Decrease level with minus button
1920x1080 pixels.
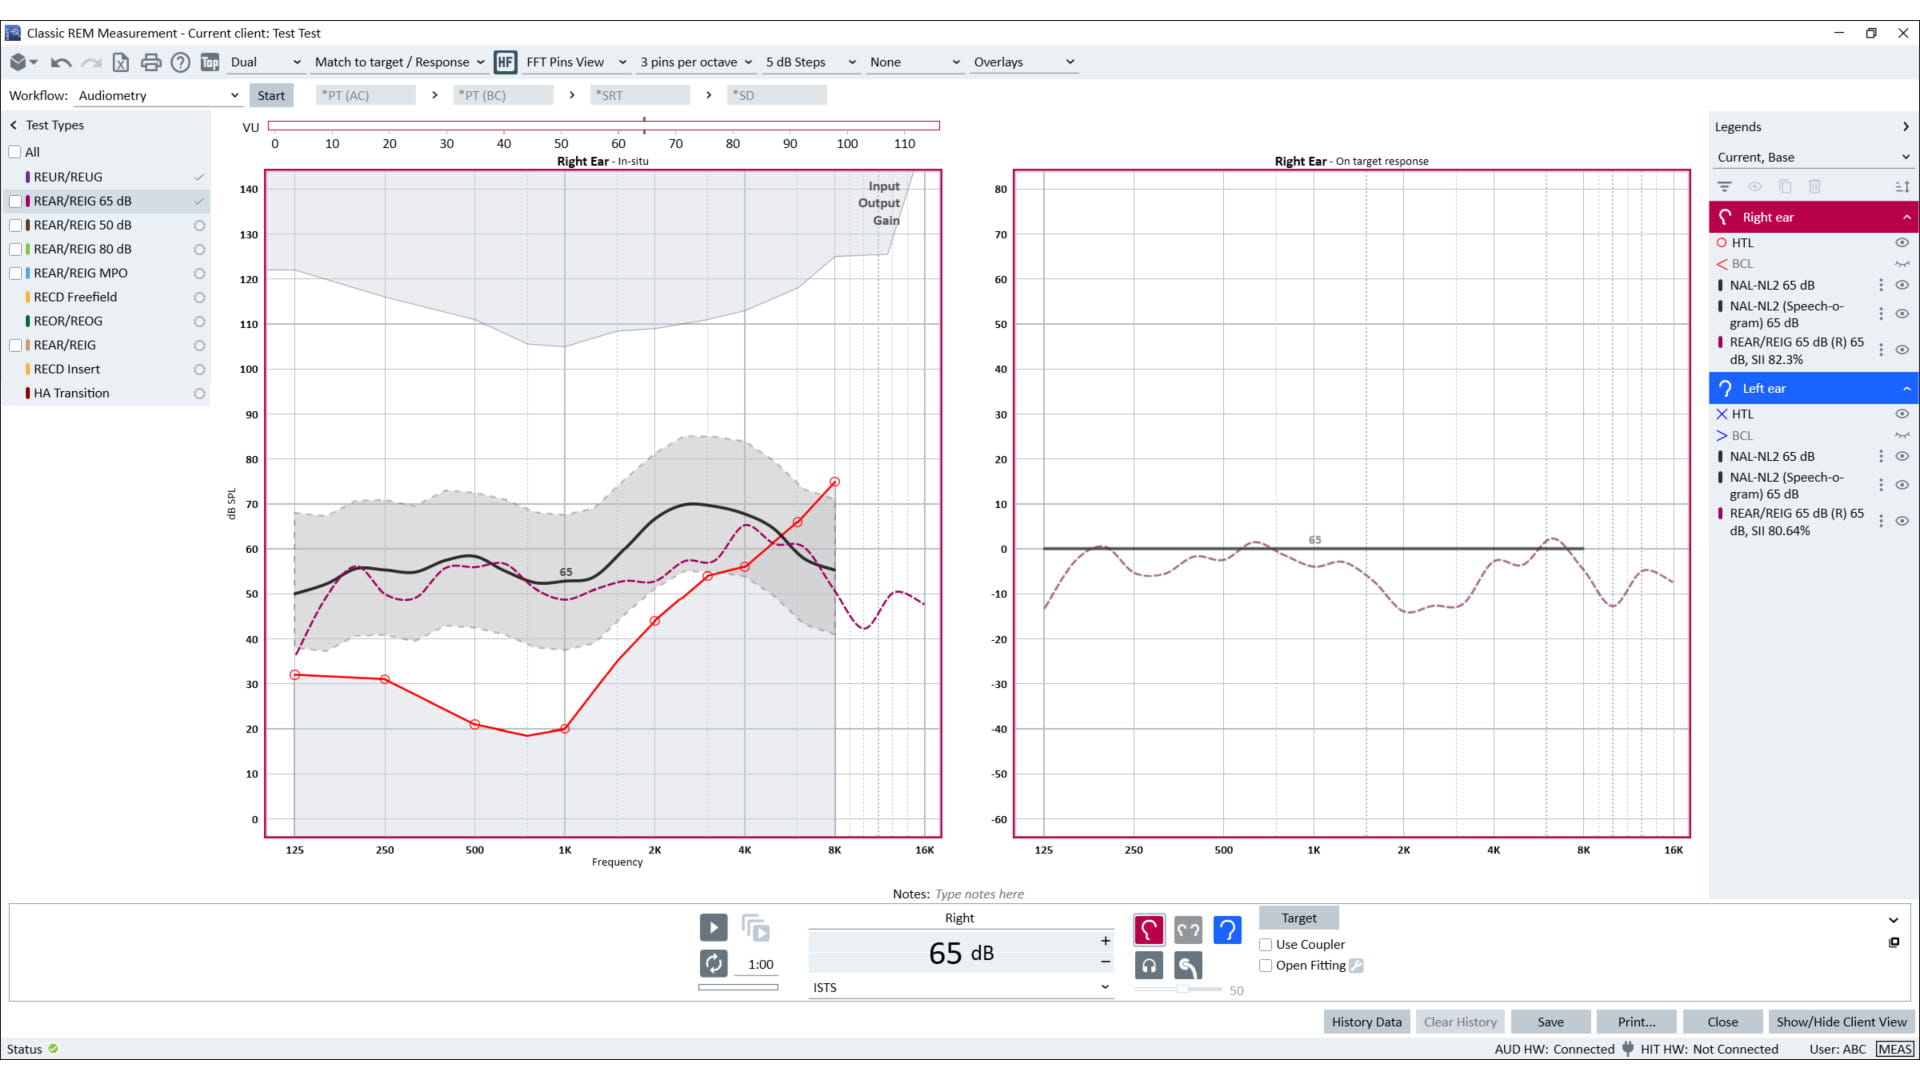coord(1105,962)
